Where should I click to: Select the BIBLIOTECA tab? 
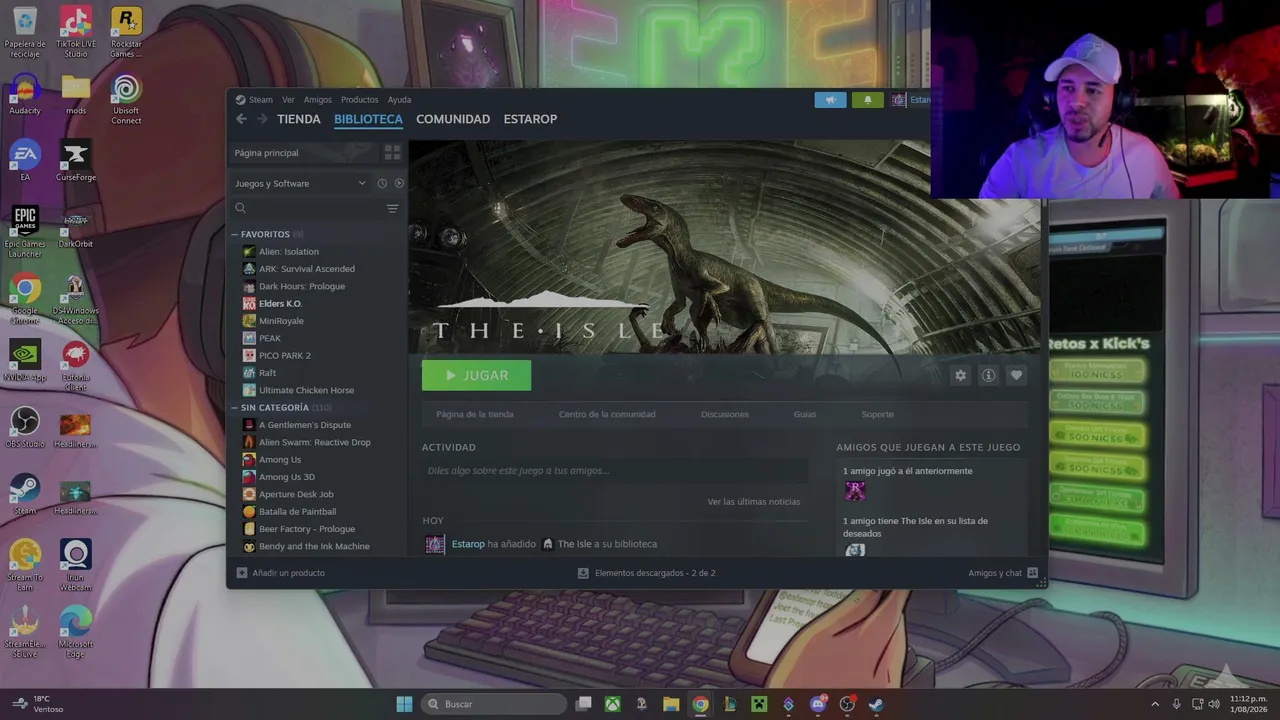click(368, 119)
